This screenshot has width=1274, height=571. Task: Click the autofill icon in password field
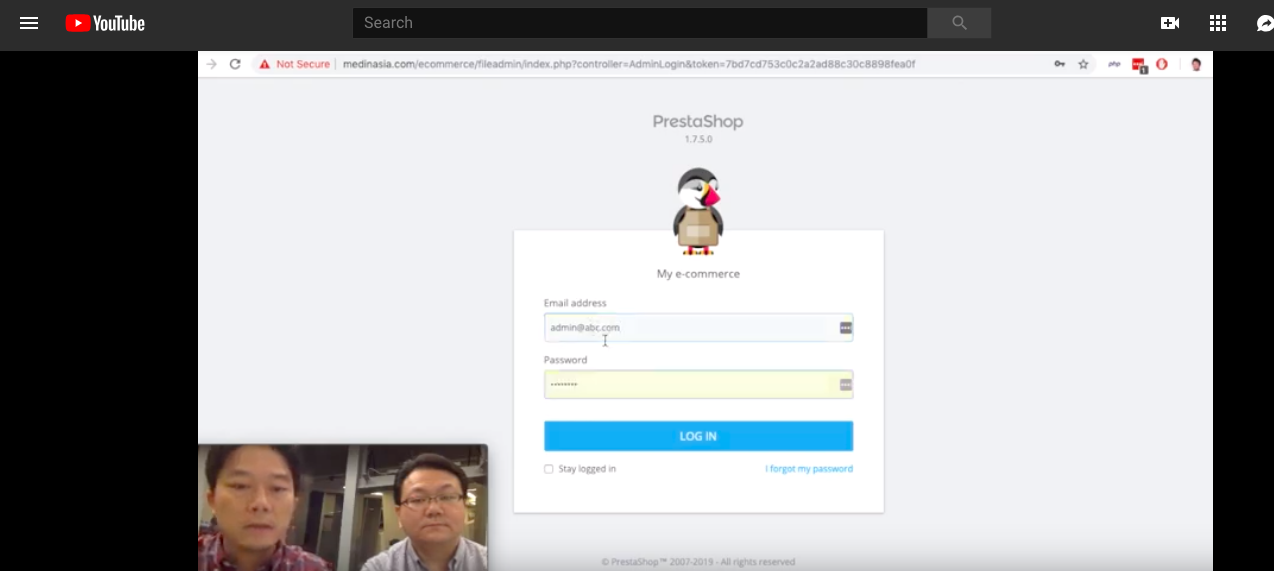tap(845, 384)
